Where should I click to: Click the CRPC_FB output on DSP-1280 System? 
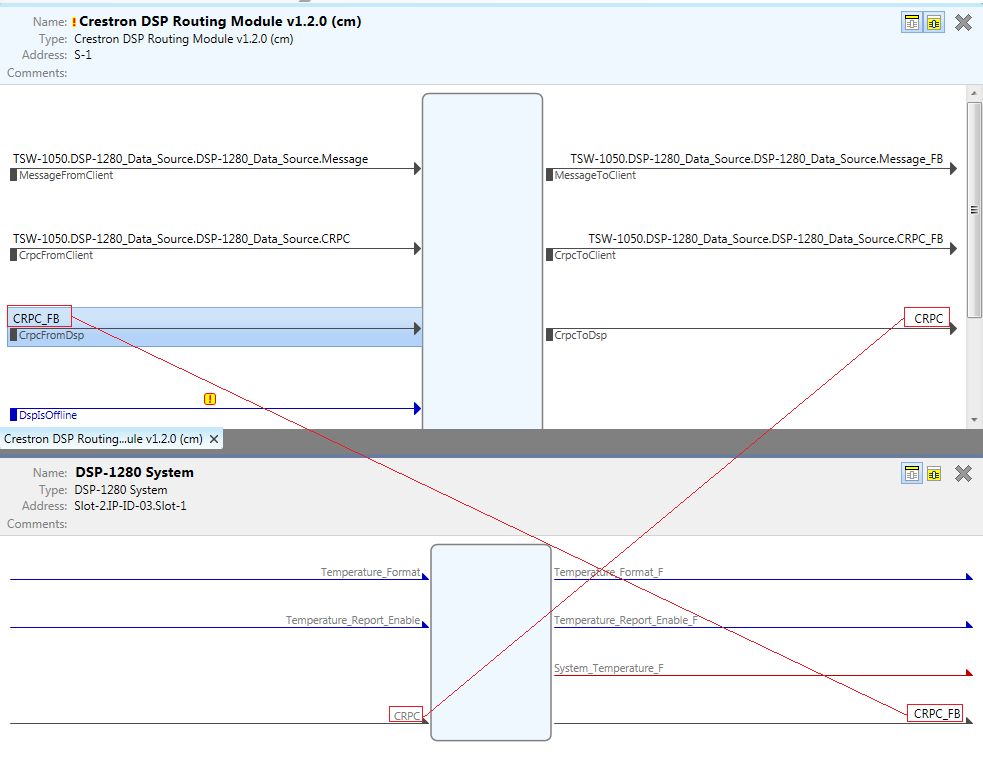coord(937,713)
